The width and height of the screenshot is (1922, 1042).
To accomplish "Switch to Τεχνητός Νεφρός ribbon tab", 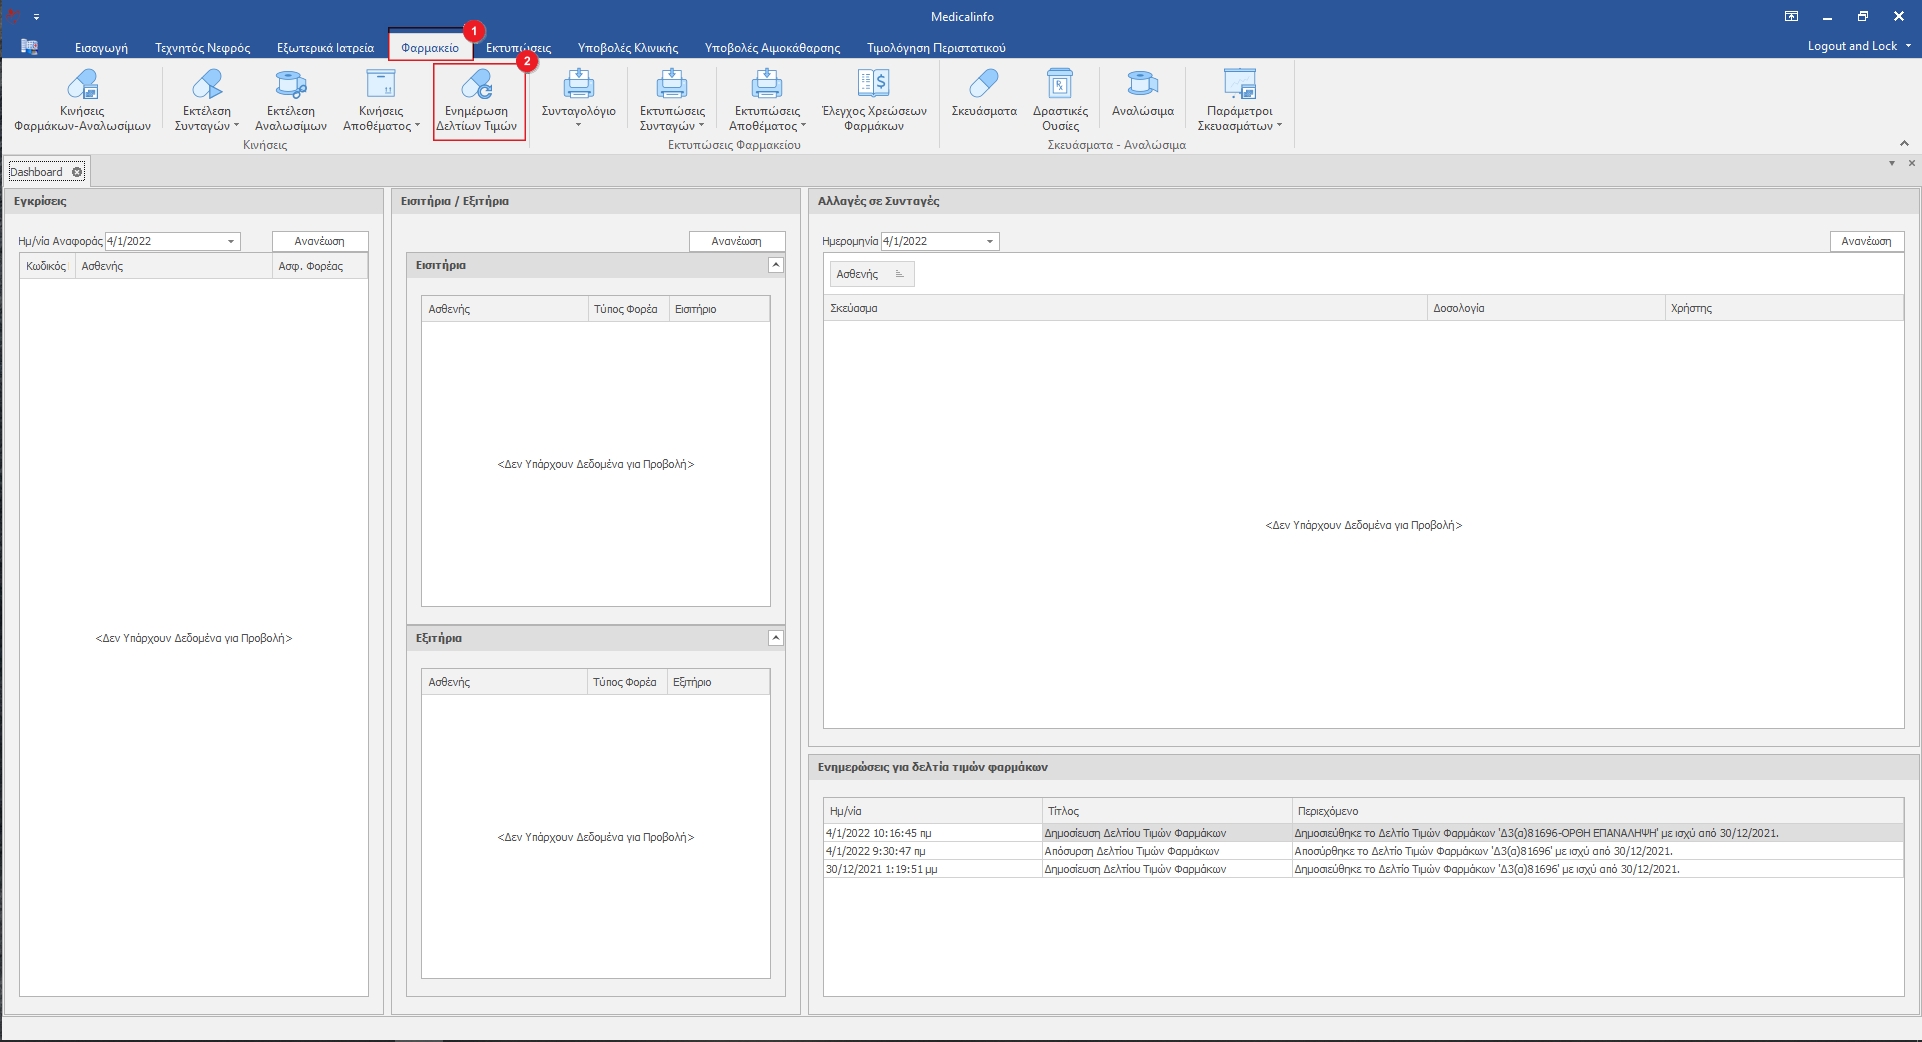I will (202, 48).
